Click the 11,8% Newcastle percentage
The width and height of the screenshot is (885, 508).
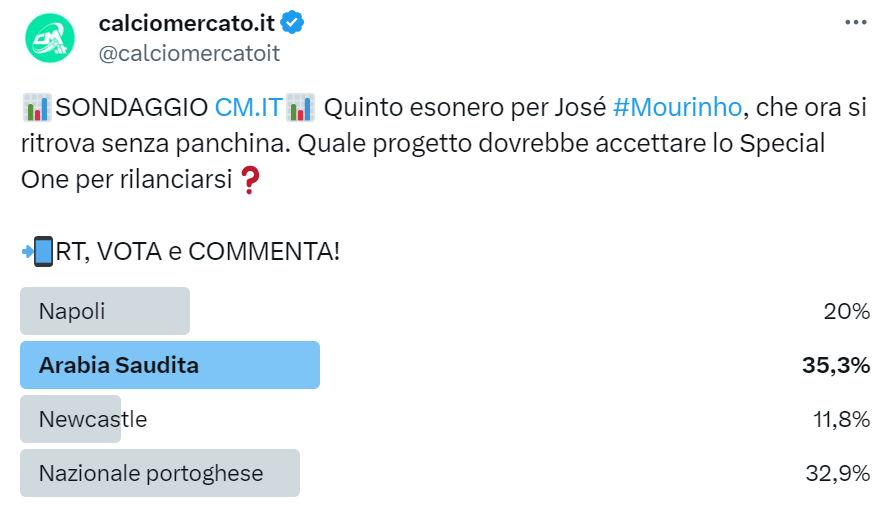click(840, 419)
